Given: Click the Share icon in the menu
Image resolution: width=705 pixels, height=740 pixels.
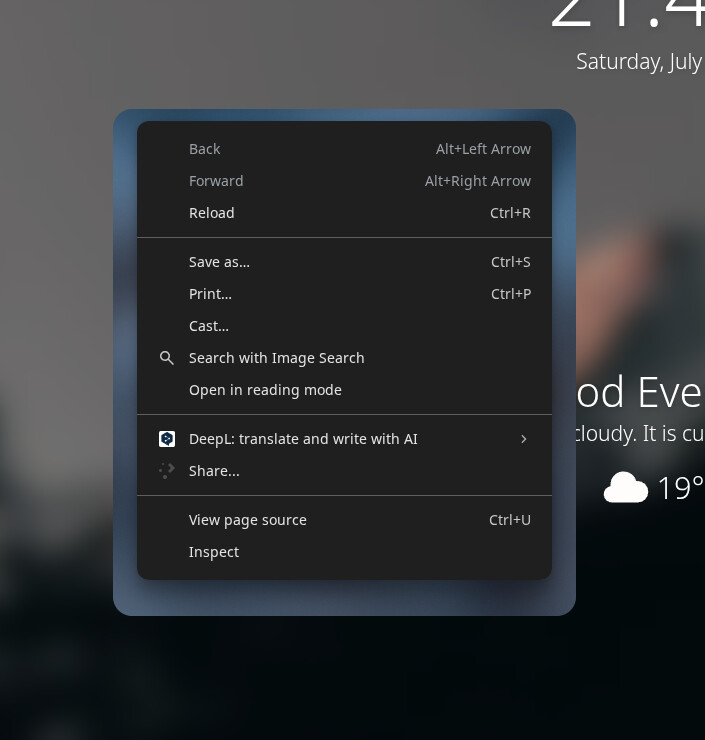Looking at the screenshot, I should [167, 471].
